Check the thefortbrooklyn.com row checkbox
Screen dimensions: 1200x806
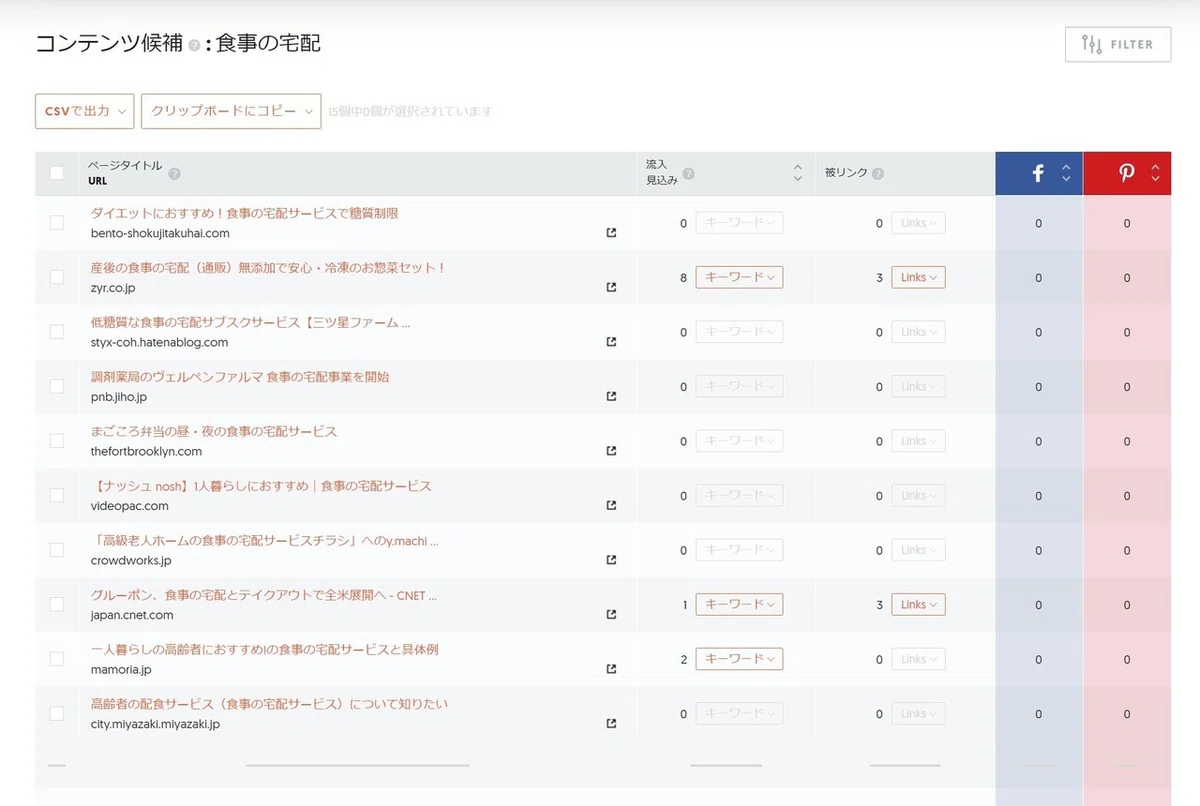57,440
